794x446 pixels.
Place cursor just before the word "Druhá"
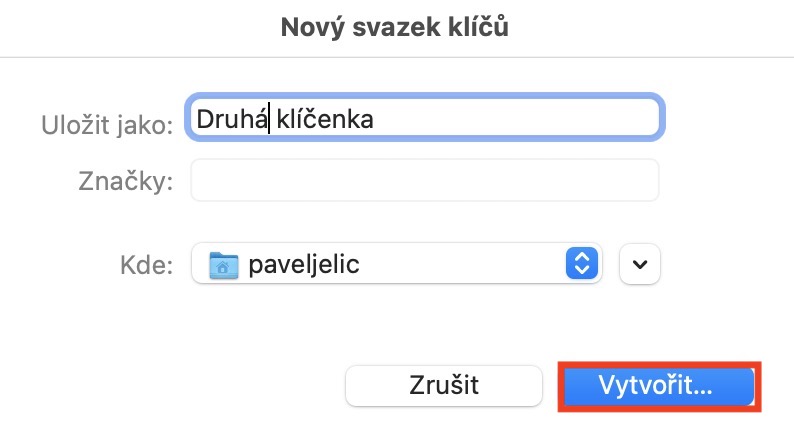pyautogui.click(x=197, y=120)
